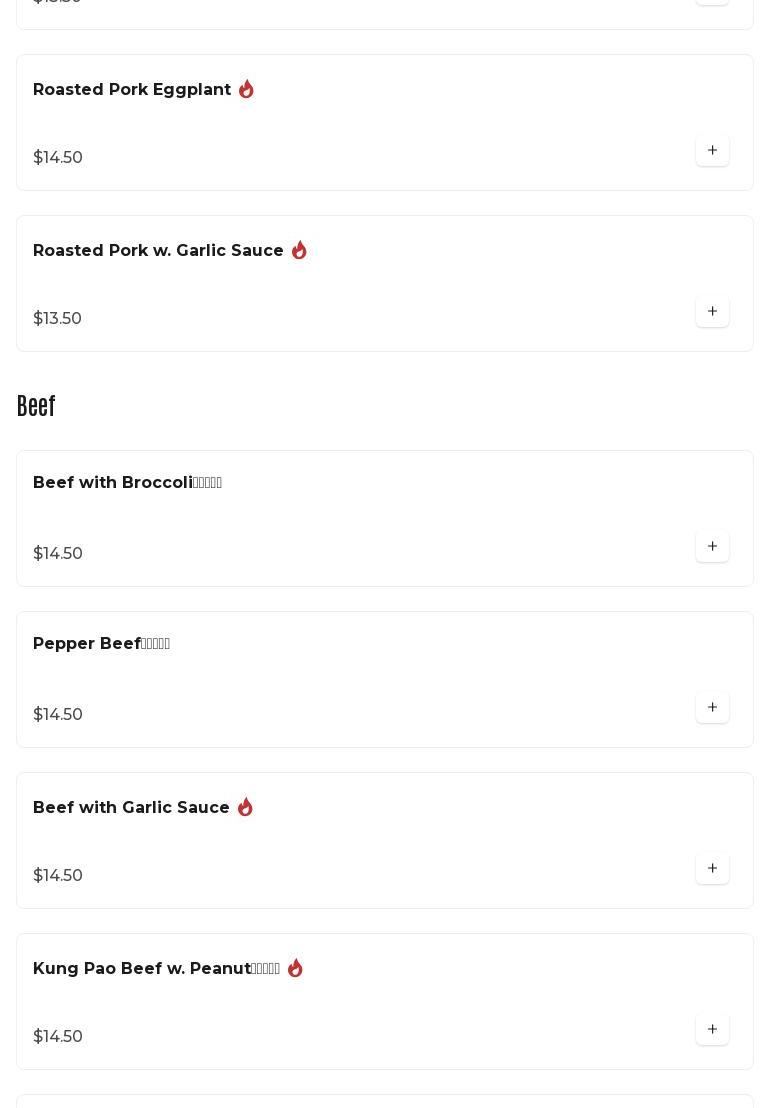Click the $14.50 price of Roasted Pork Eggplant

click(x=58, y=158)
